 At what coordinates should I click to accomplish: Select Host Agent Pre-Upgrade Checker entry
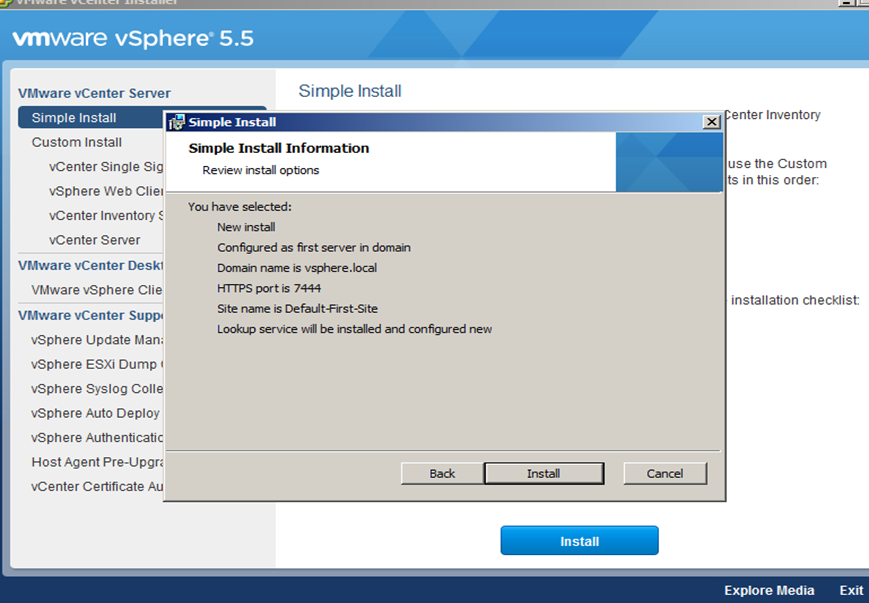point(97,461)
